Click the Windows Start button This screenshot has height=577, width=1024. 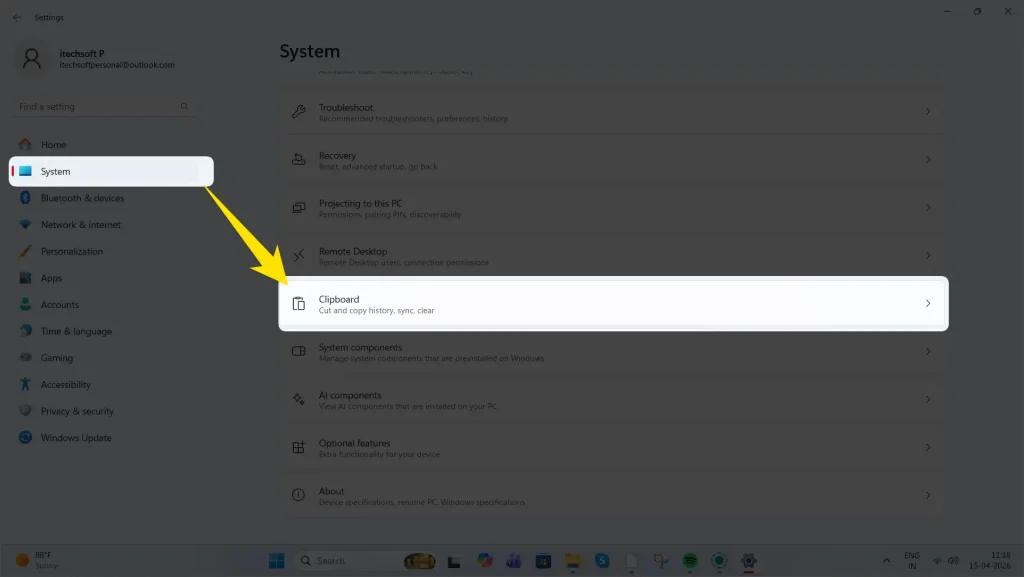tap(275, 560)
